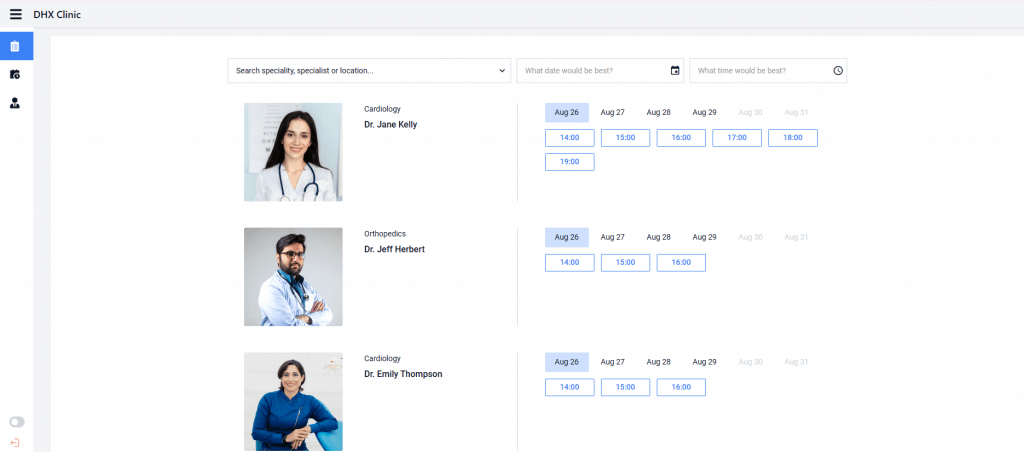The height and width of the screenshot is (452, 1024).
Task: Switch to Aug 29 for Dr. Emily Thompson
Action: [x=705, y=362]
